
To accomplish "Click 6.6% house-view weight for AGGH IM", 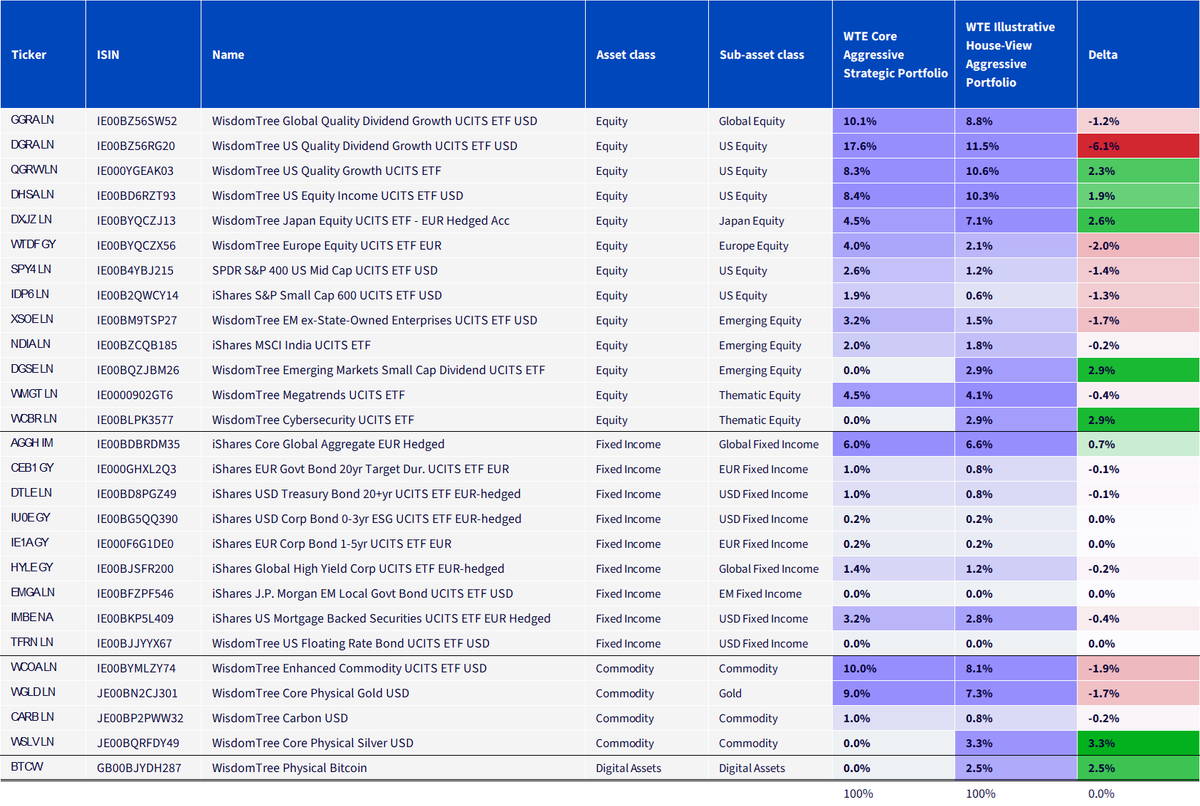I will tap(1017, 444).
